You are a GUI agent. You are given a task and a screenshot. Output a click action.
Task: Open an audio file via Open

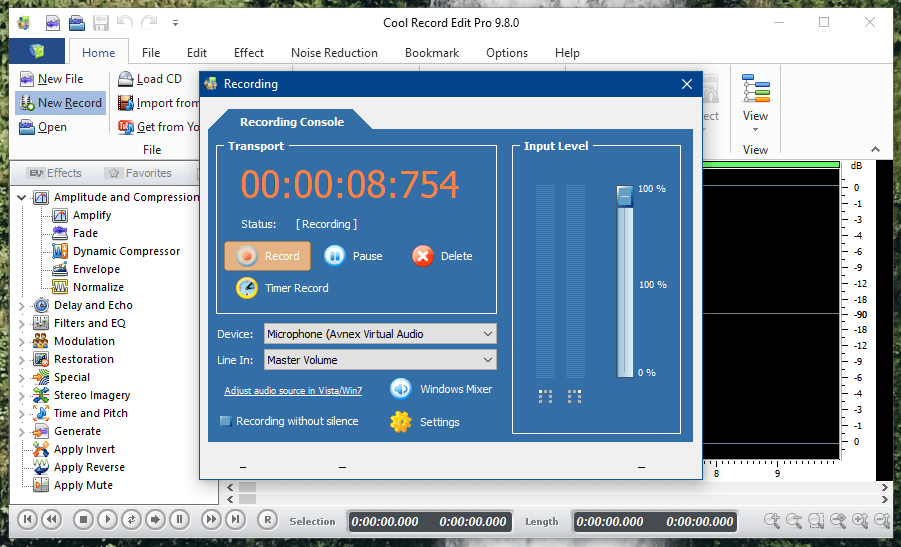(x=44, y=127)
